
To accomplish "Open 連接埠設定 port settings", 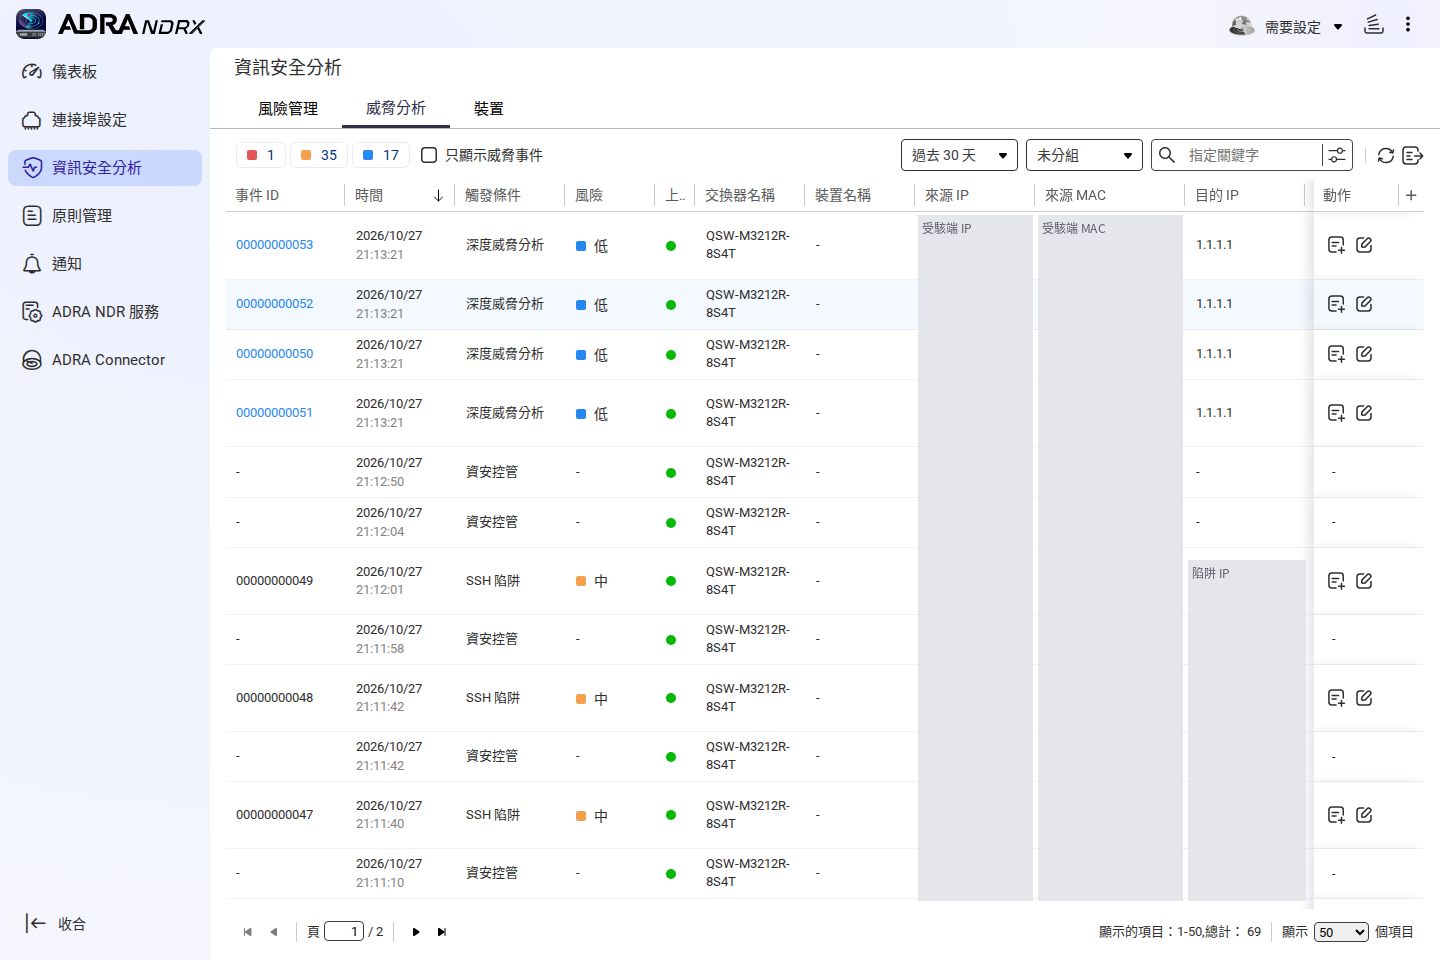I will pyautogui.click(x=105, y=120).
